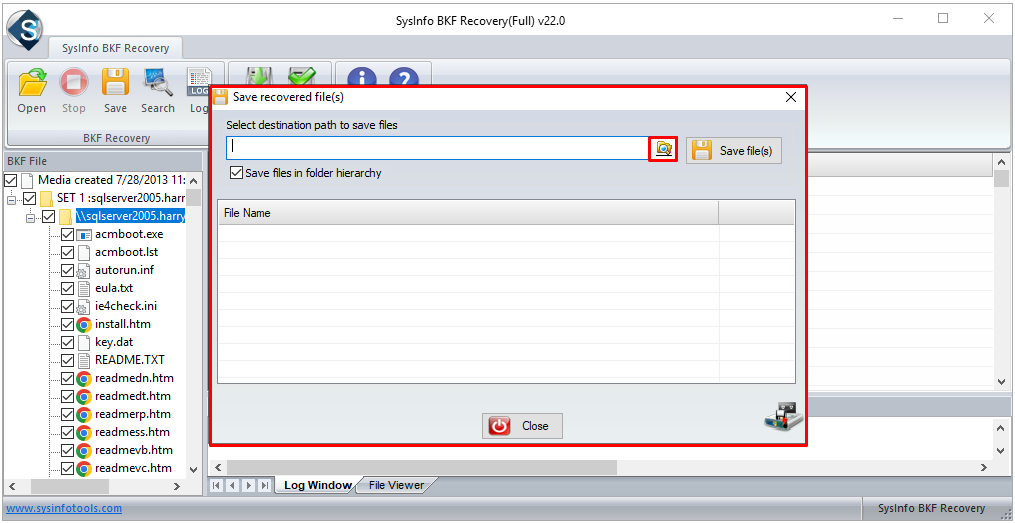1015x523 pixels.
Task: Click the browse folder icon beside path field
Action: (x=663, y=149)
